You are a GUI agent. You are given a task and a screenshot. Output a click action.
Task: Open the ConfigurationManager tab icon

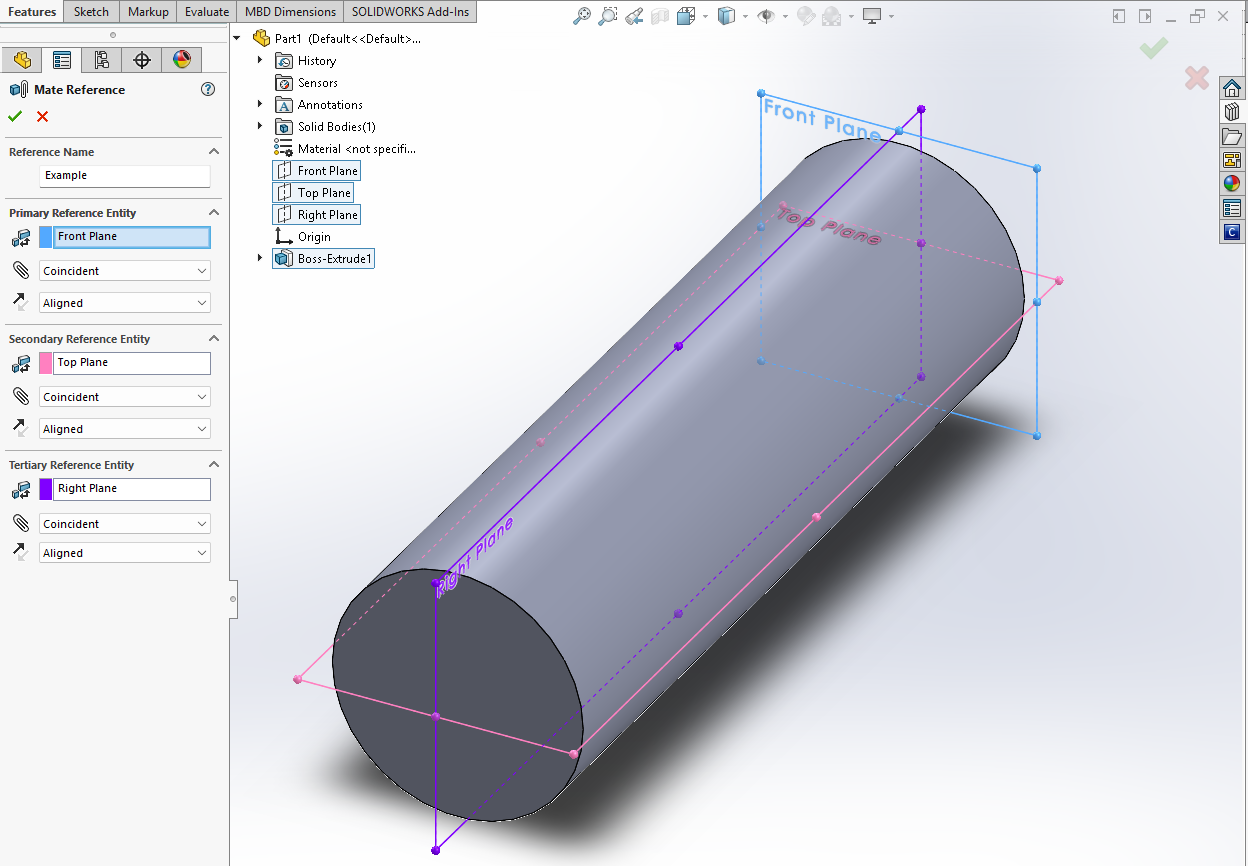click(x=102, y=60)
